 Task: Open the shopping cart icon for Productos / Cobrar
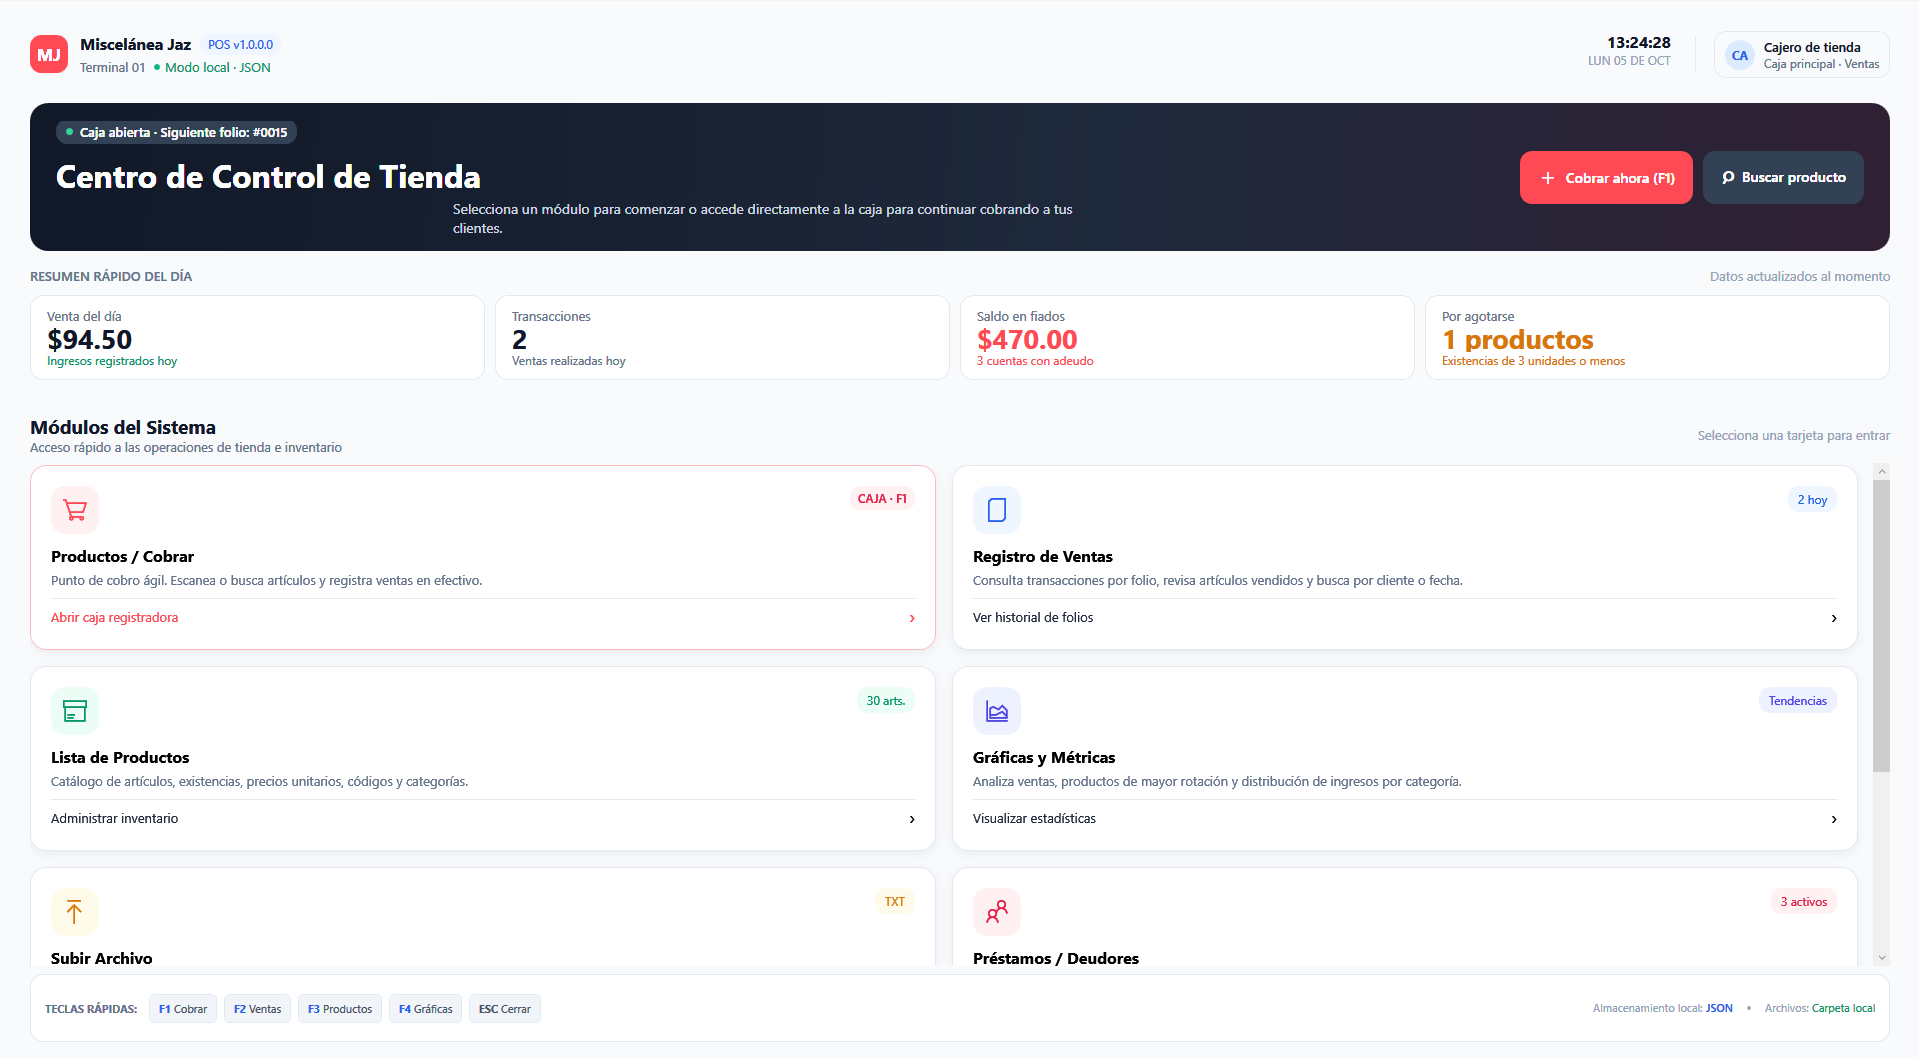coord(75,510)
